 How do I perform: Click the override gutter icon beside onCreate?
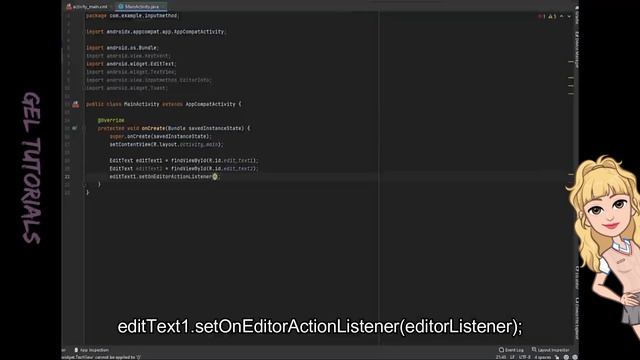click(74, 128)
